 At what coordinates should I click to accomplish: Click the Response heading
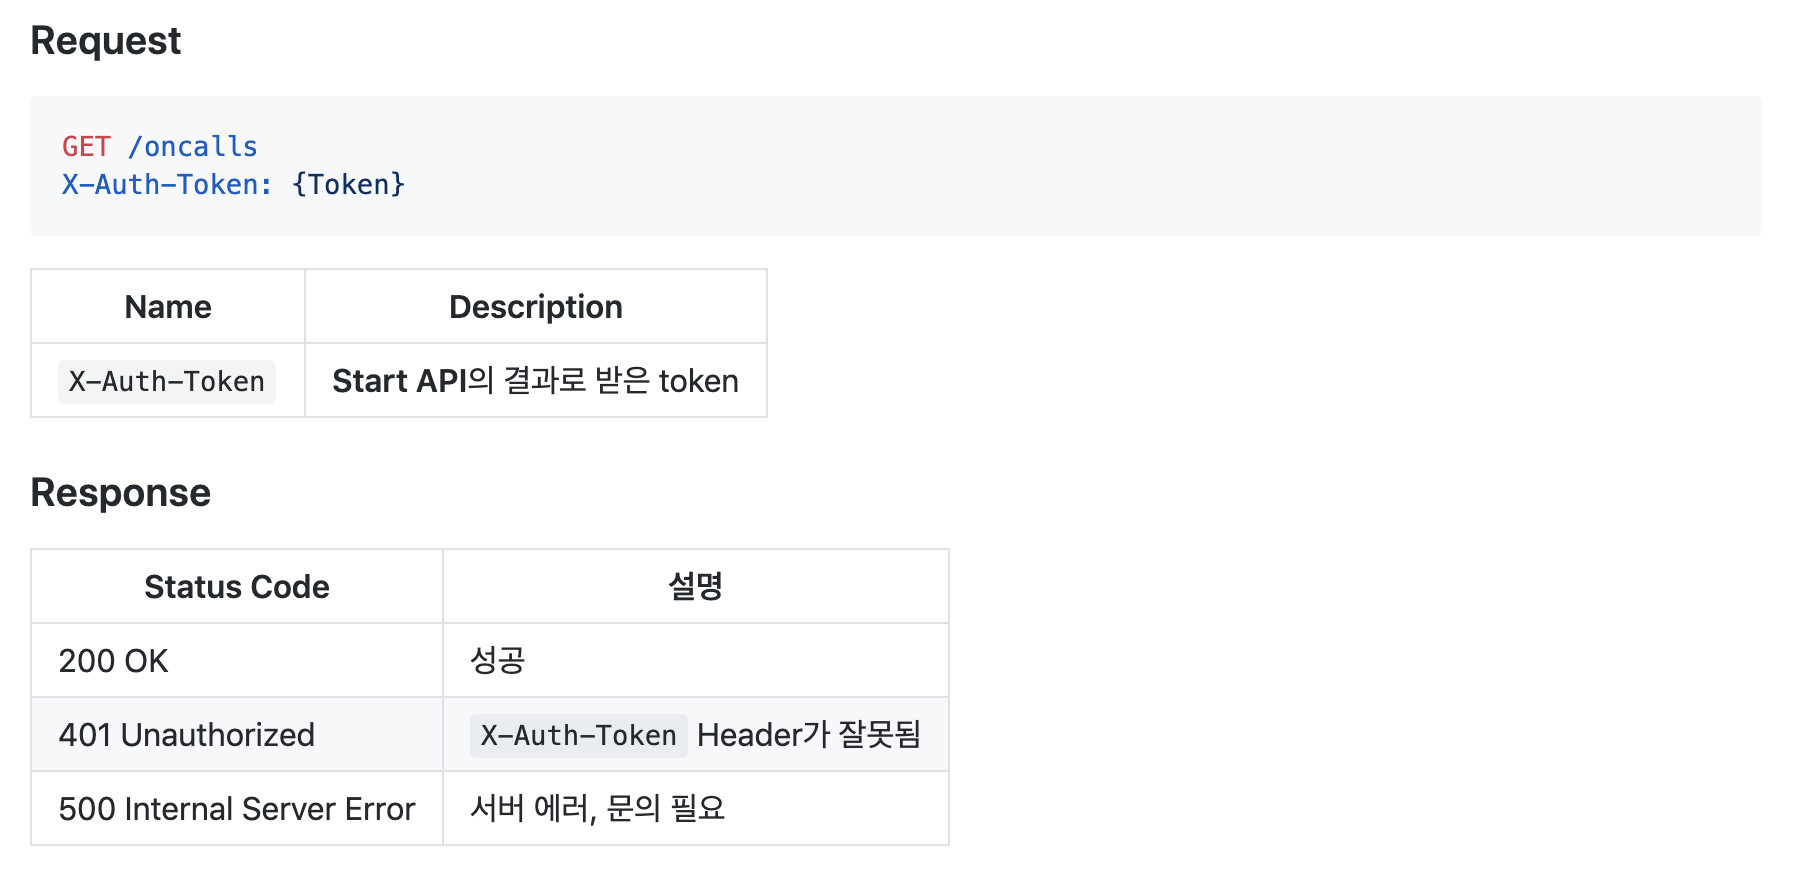tap(121, 493)
